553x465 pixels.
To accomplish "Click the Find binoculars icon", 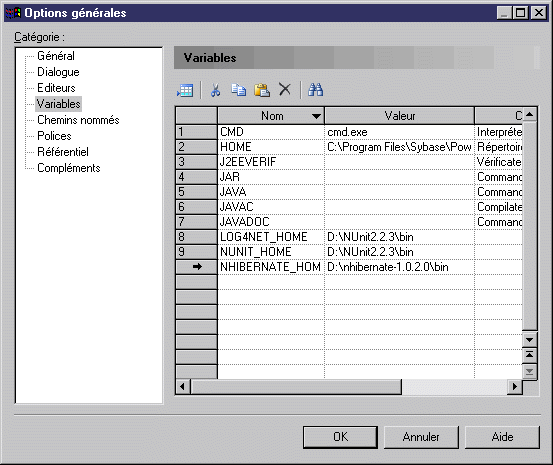I will tap(315, 90).
